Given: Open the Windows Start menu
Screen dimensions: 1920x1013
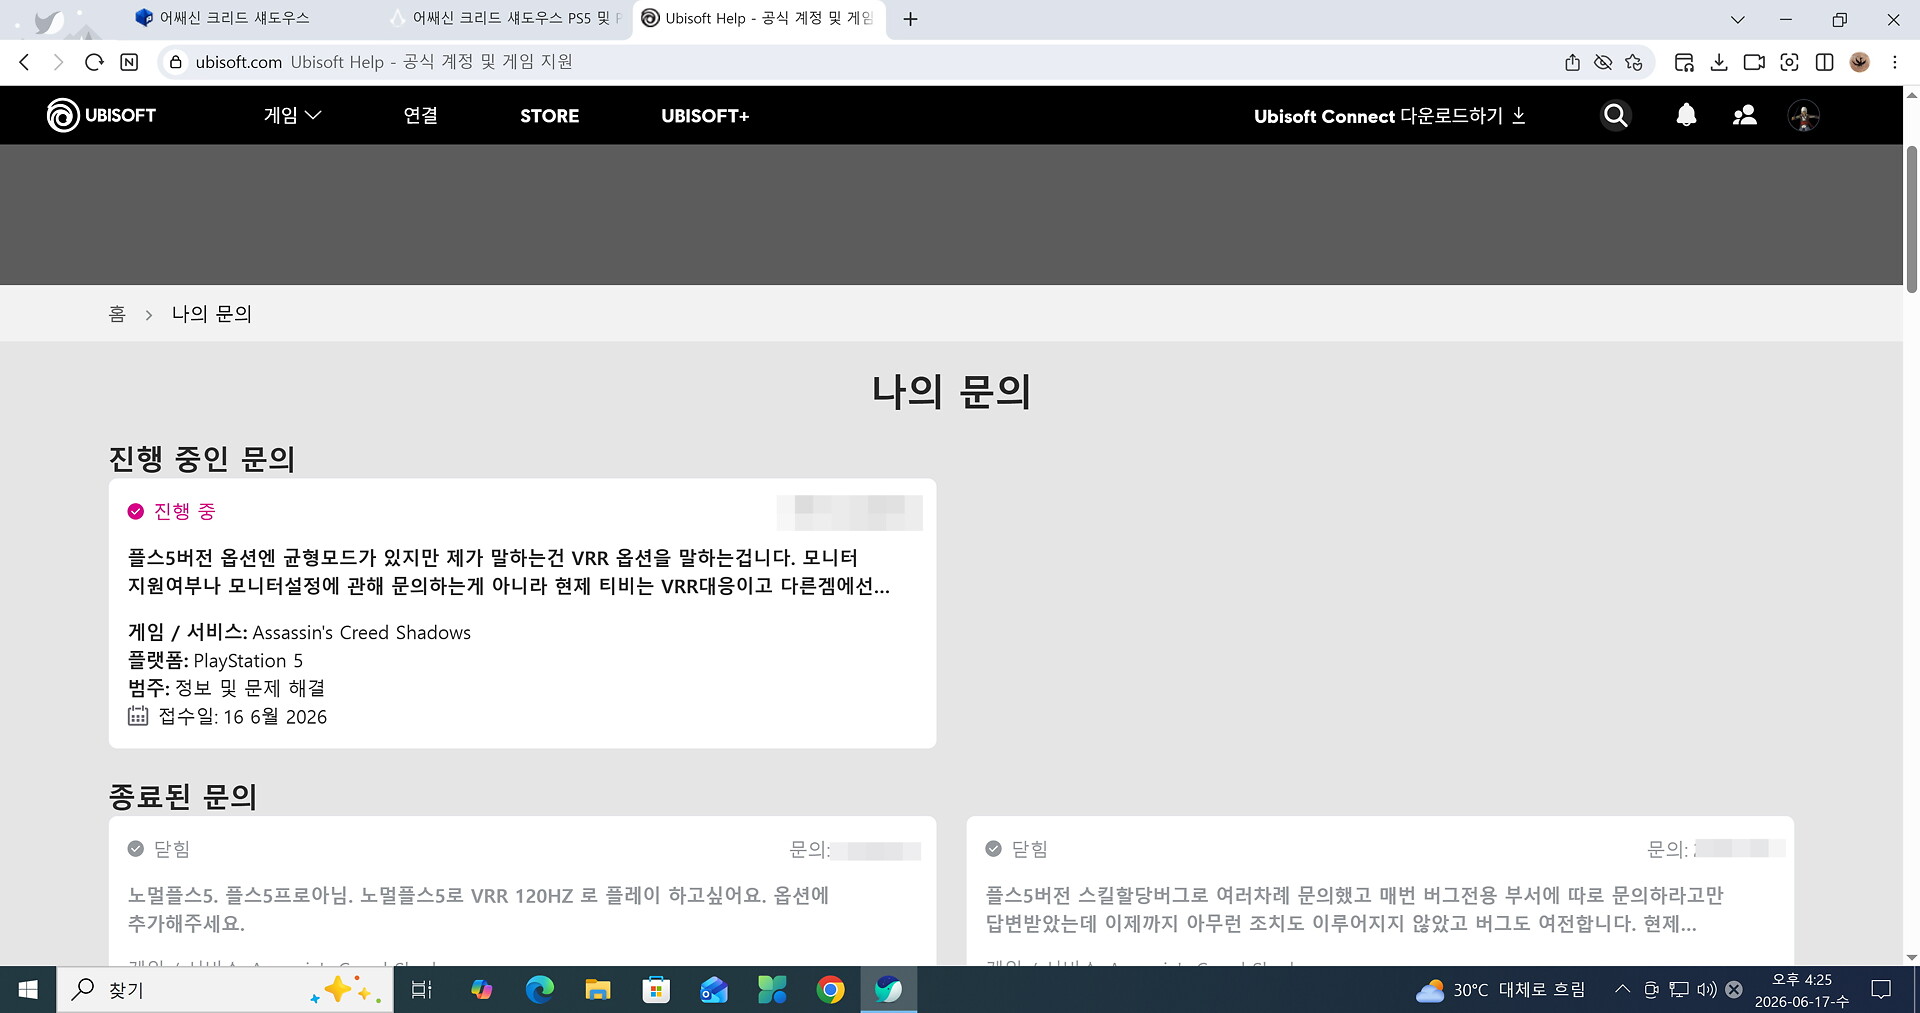Looking at the screenshot, I should tap(28, 990).
